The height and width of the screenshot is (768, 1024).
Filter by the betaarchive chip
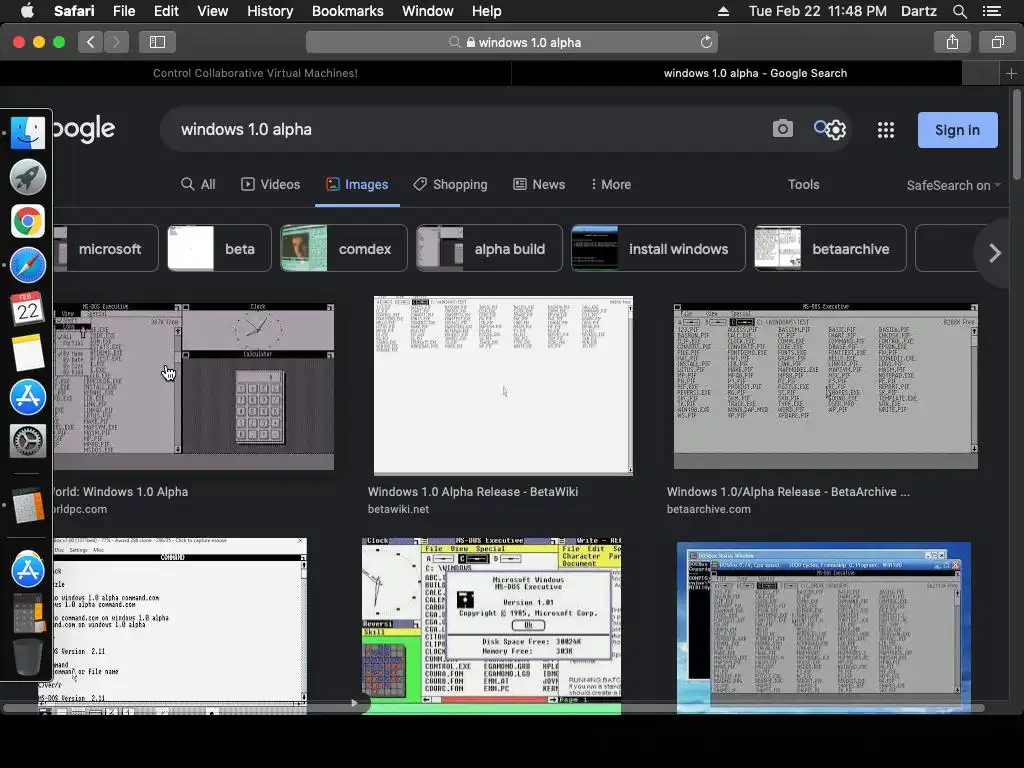point(830,248)
